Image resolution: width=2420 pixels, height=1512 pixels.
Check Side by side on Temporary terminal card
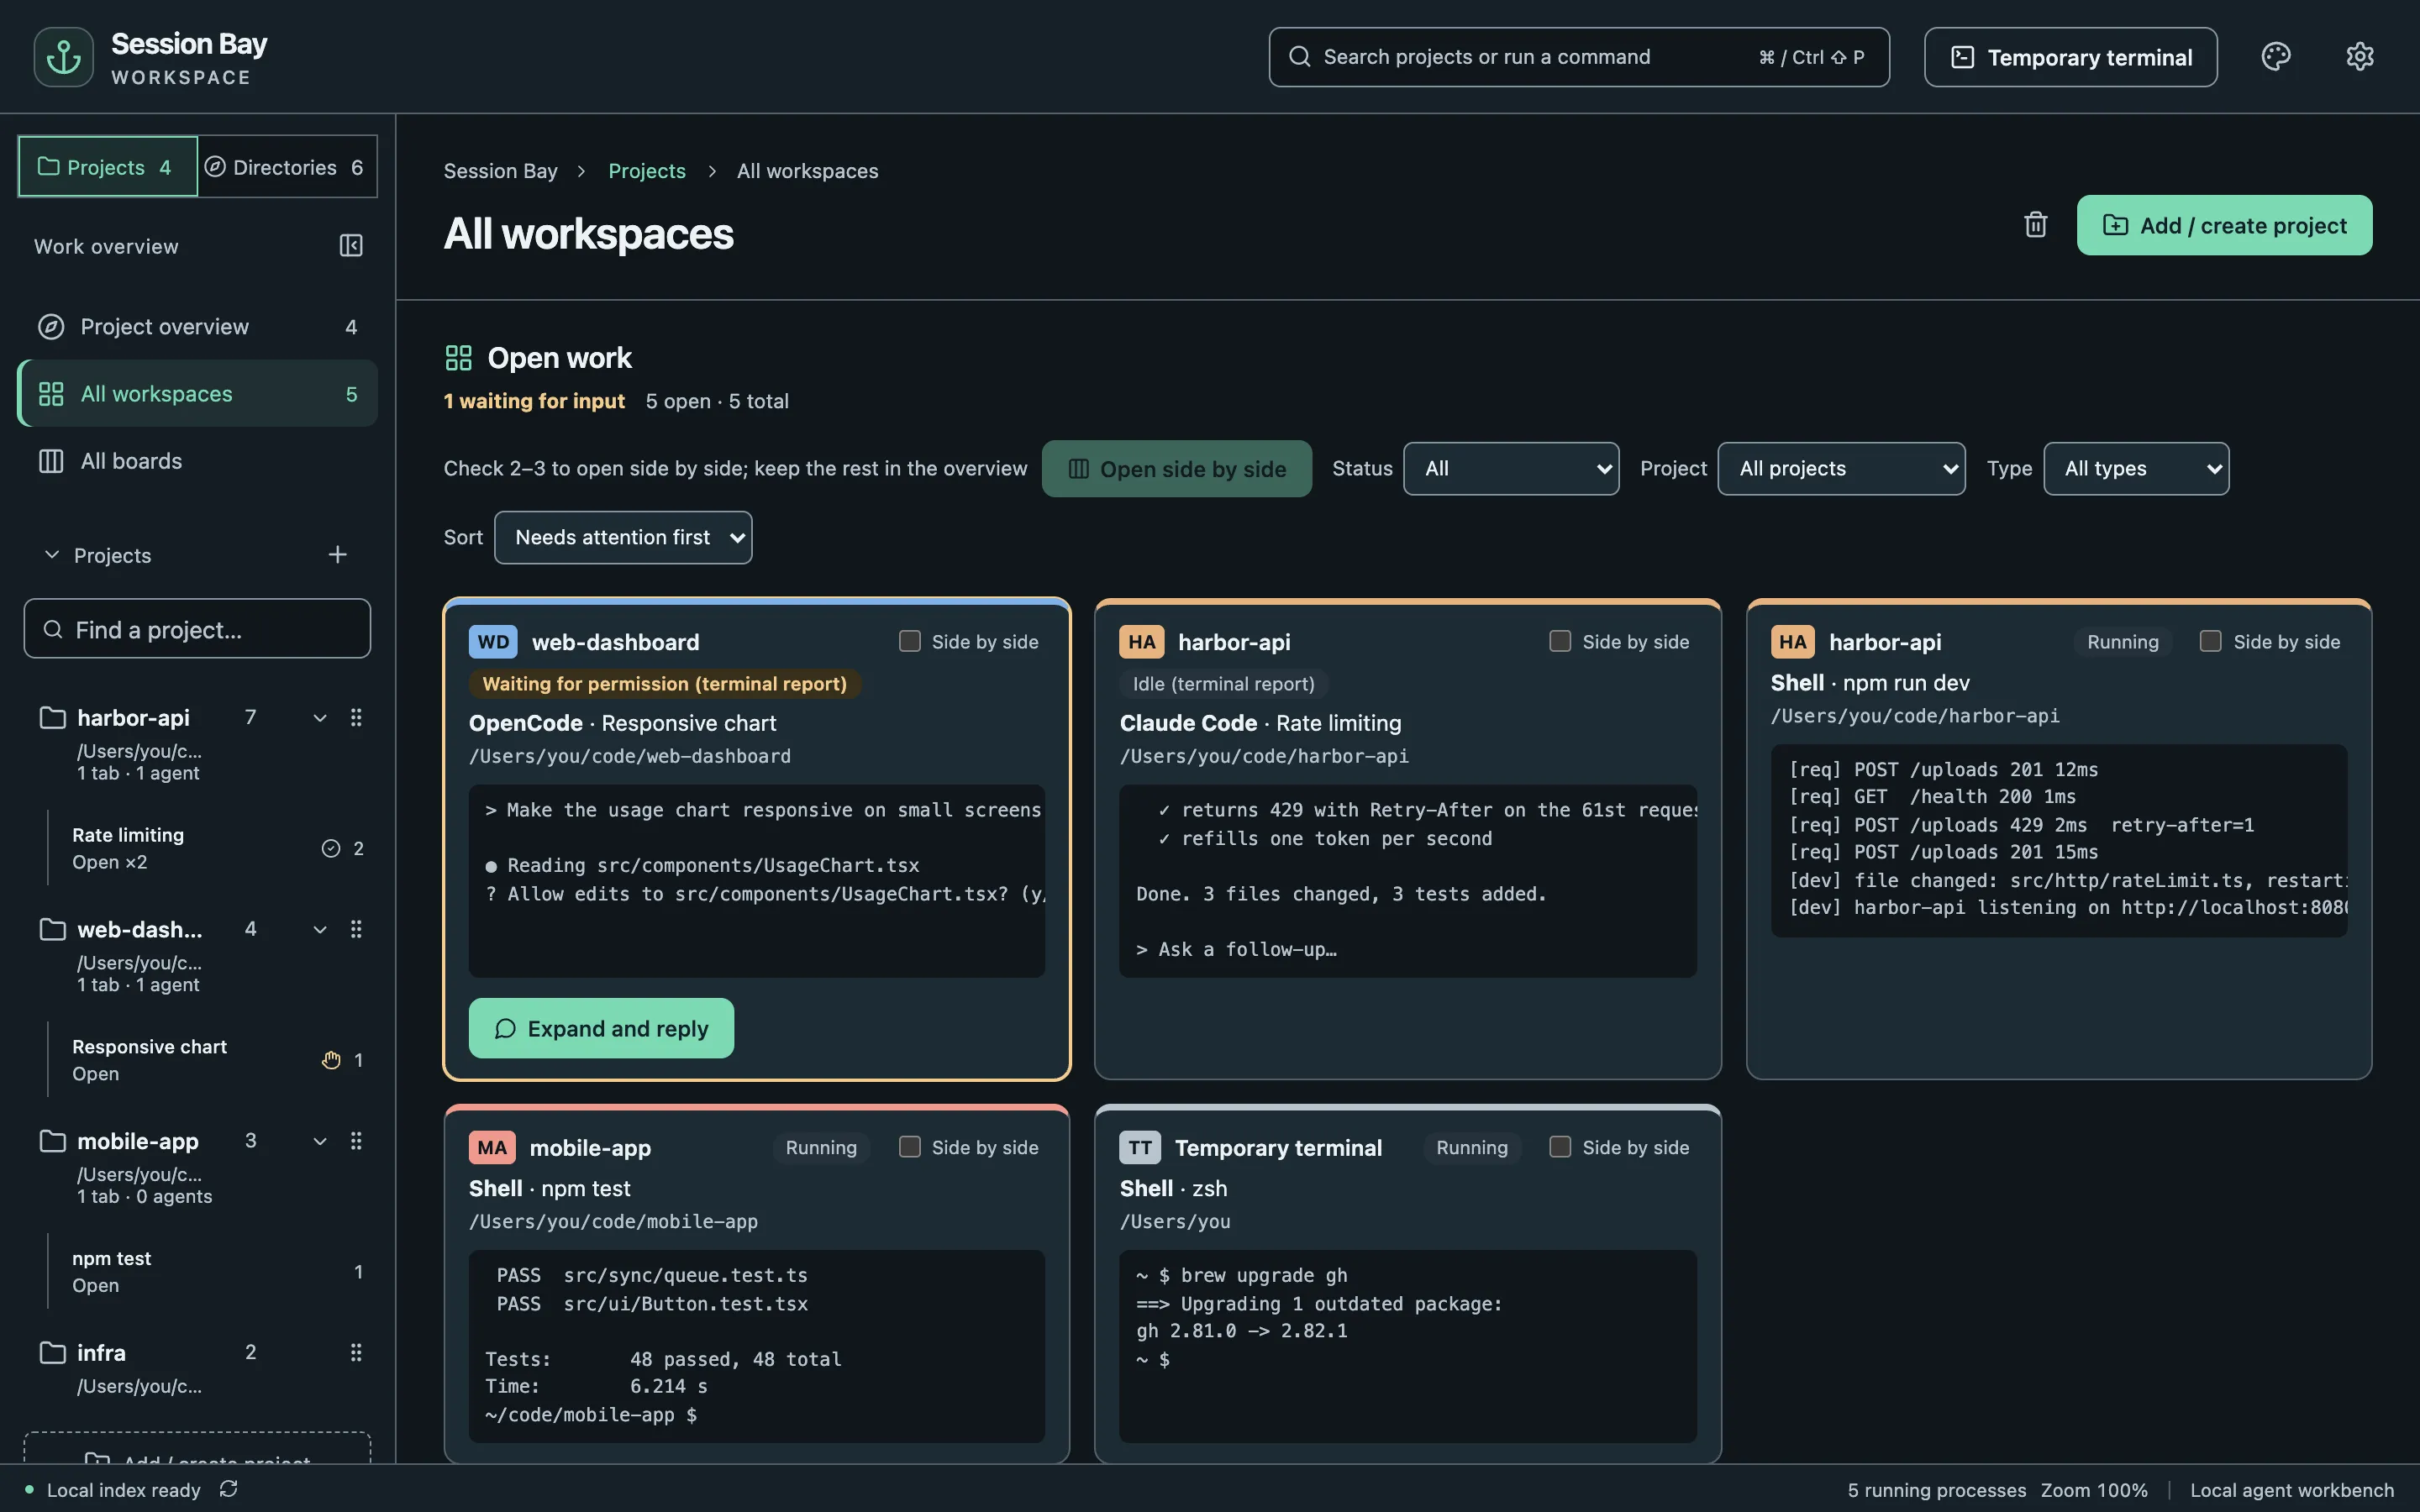1560,1147
